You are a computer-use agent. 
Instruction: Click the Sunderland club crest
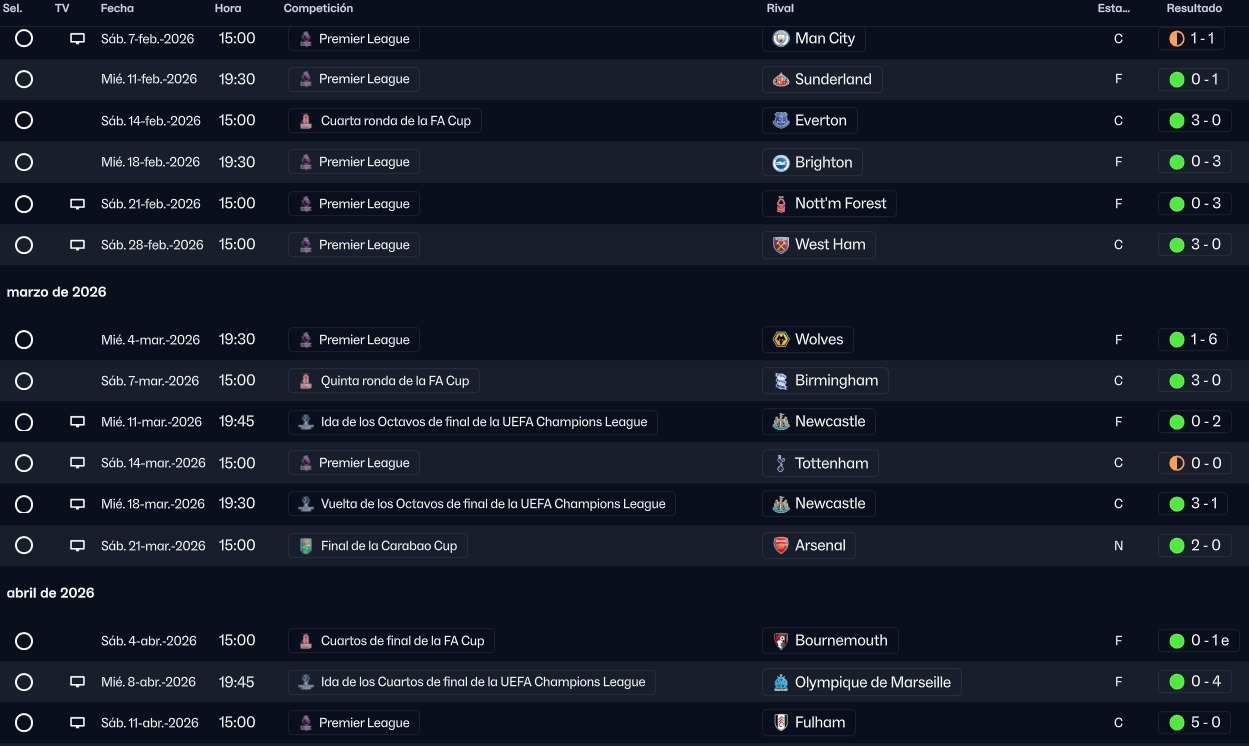(x=781, y=80)
